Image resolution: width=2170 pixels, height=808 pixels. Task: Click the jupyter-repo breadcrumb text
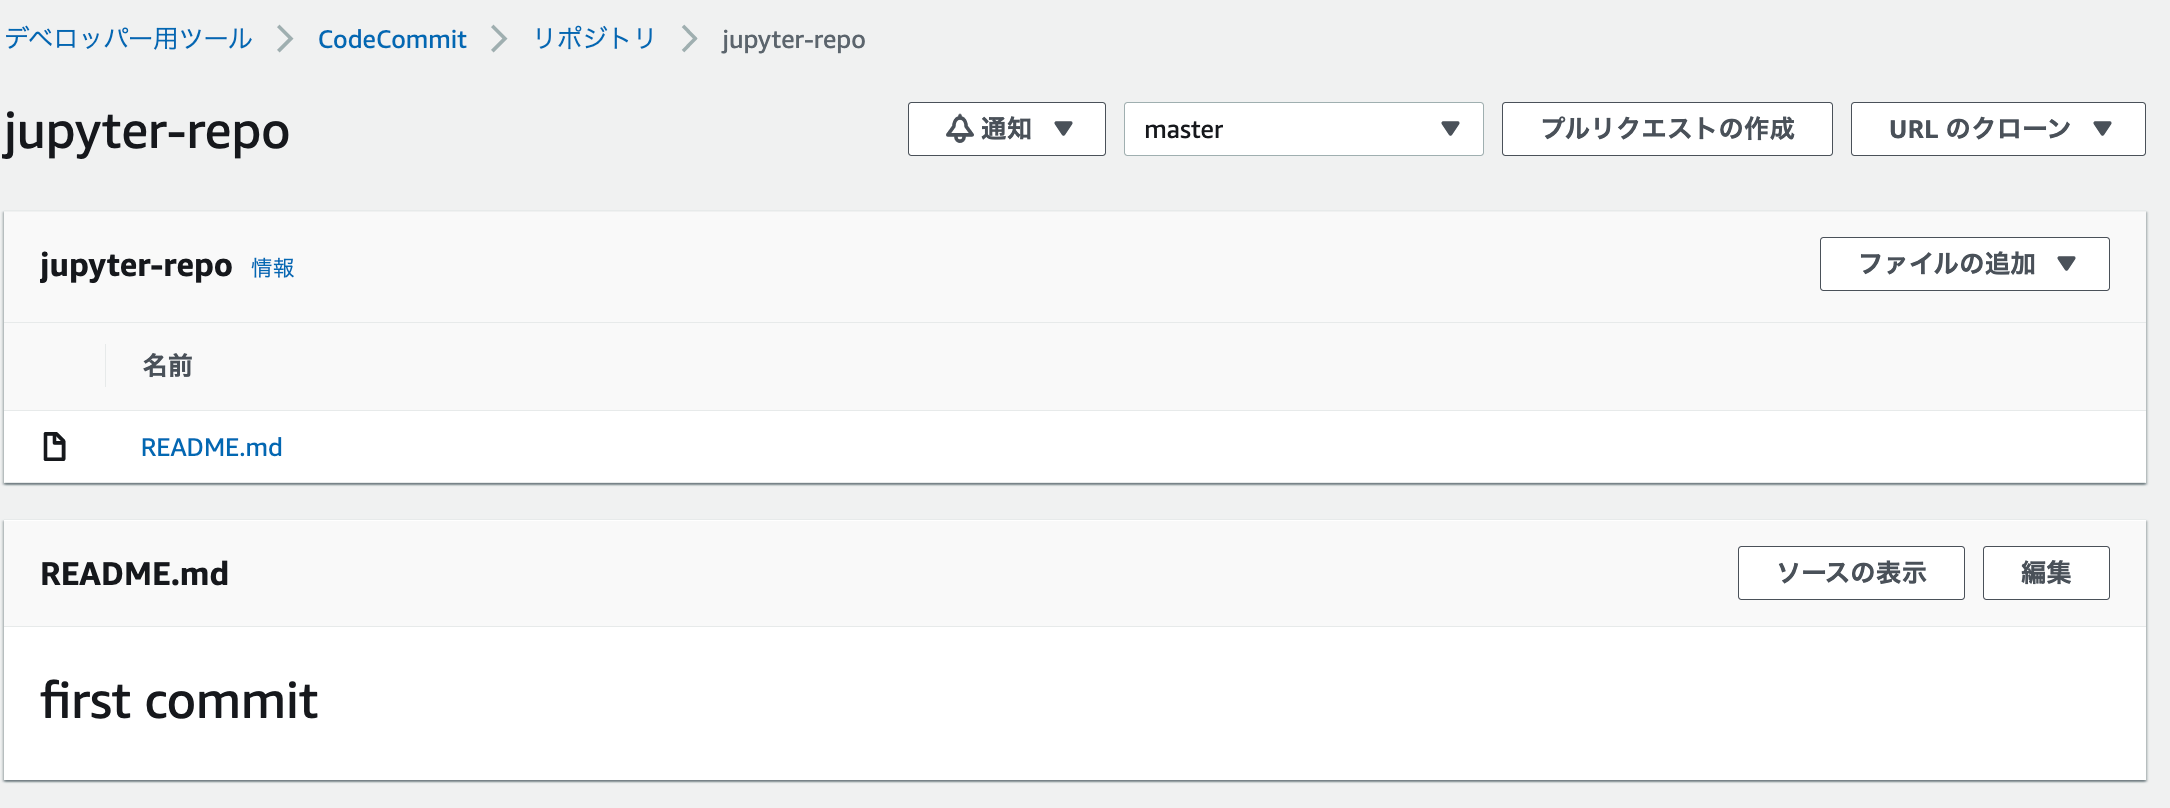793,40
